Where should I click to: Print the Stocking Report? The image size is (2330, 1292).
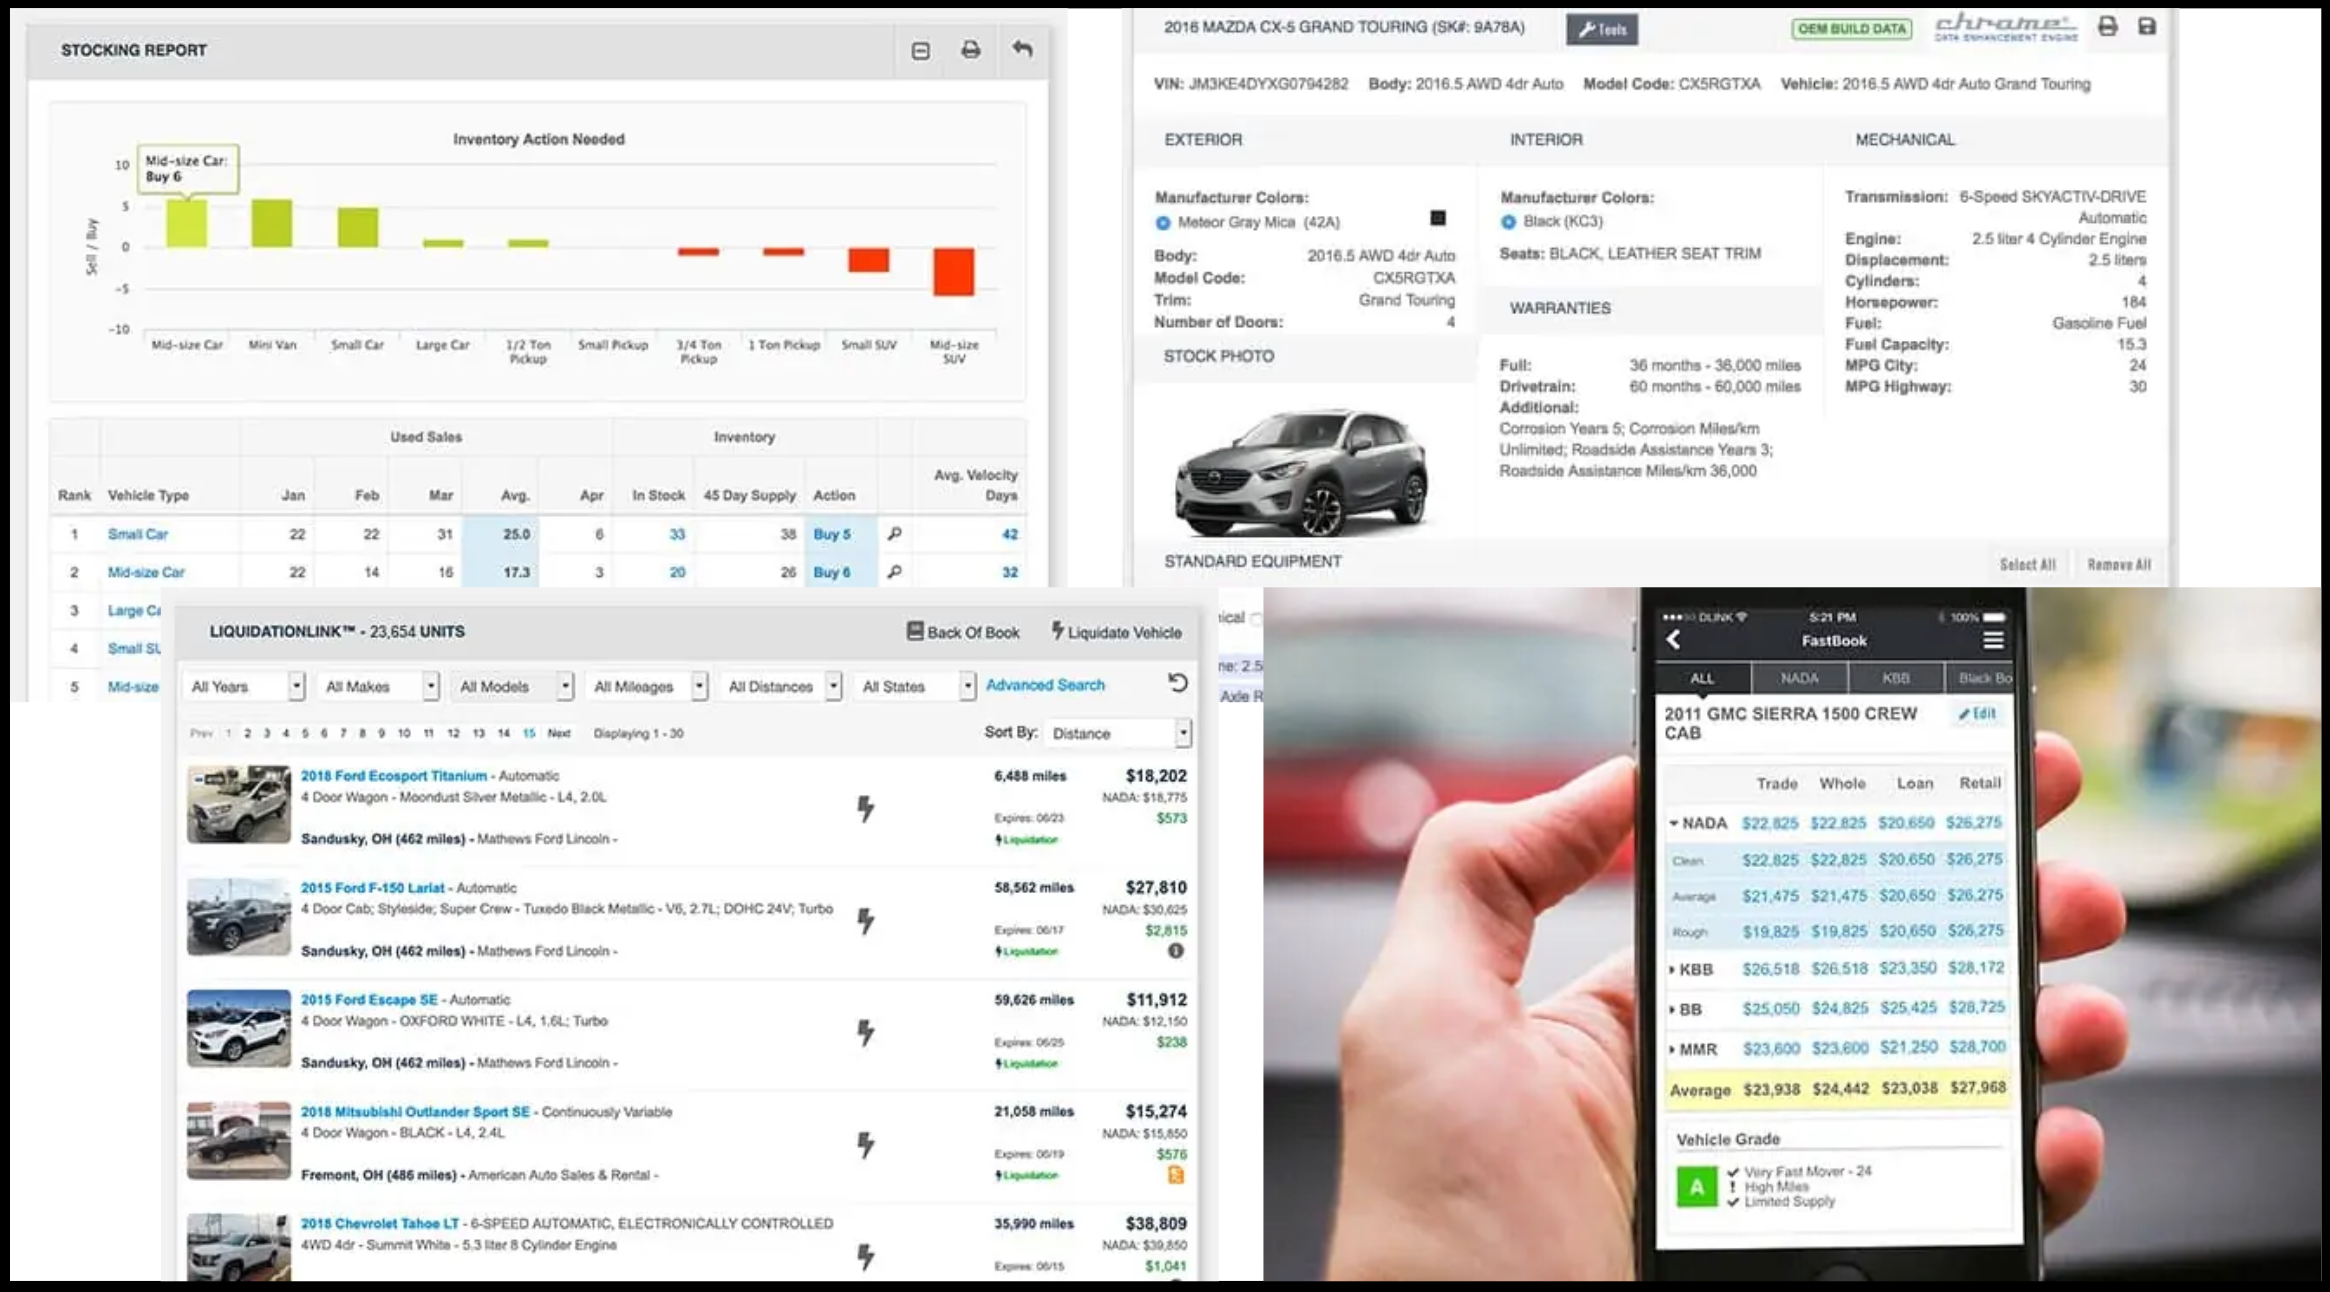tap(970, 50)
